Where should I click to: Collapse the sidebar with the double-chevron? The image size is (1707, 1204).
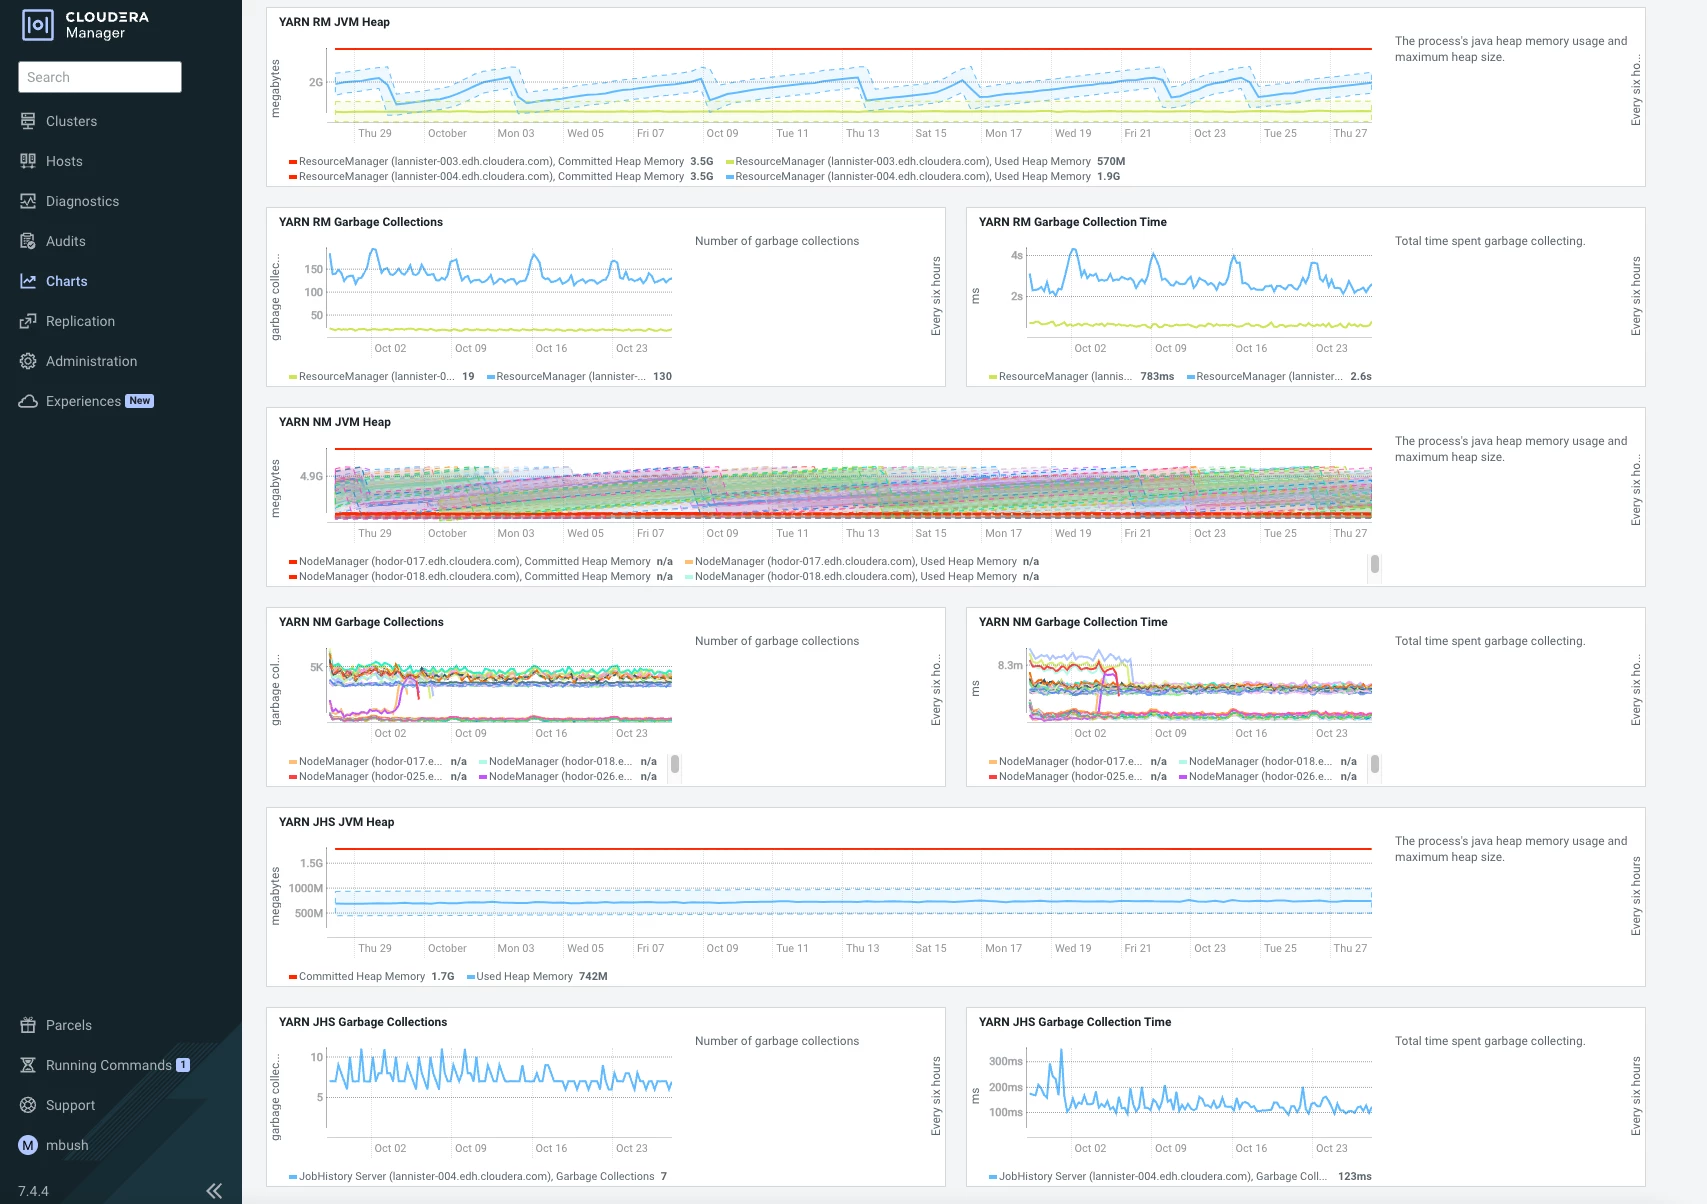[x=214, y=1190]
